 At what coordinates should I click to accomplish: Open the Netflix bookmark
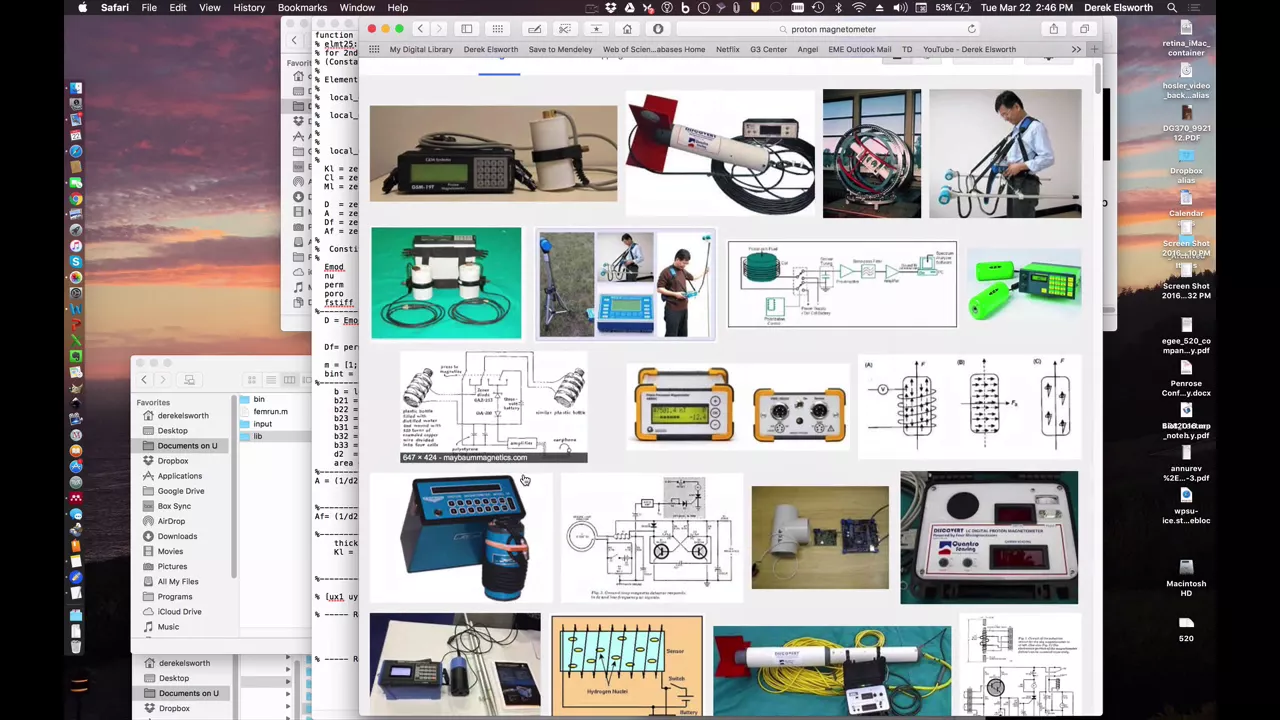(728, 49)
